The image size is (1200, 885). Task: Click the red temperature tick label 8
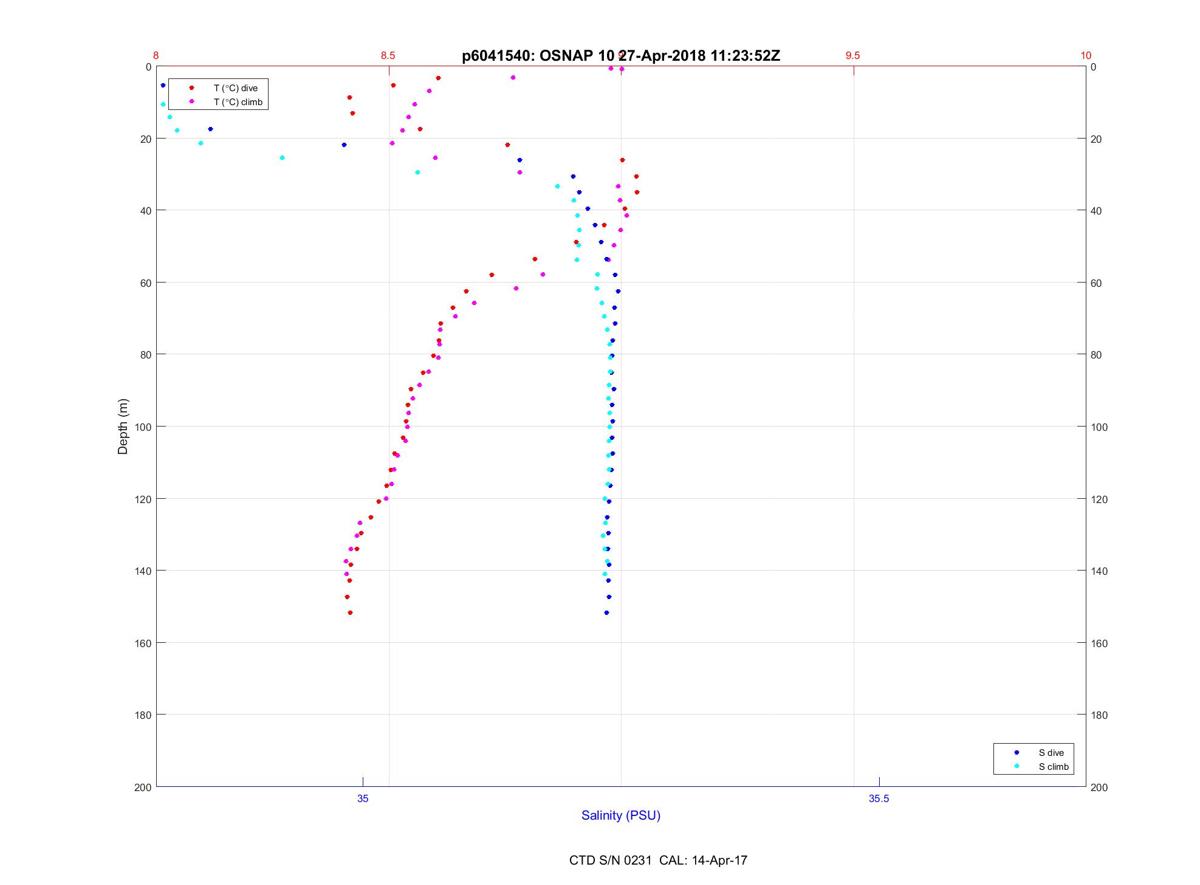point(156,56)
